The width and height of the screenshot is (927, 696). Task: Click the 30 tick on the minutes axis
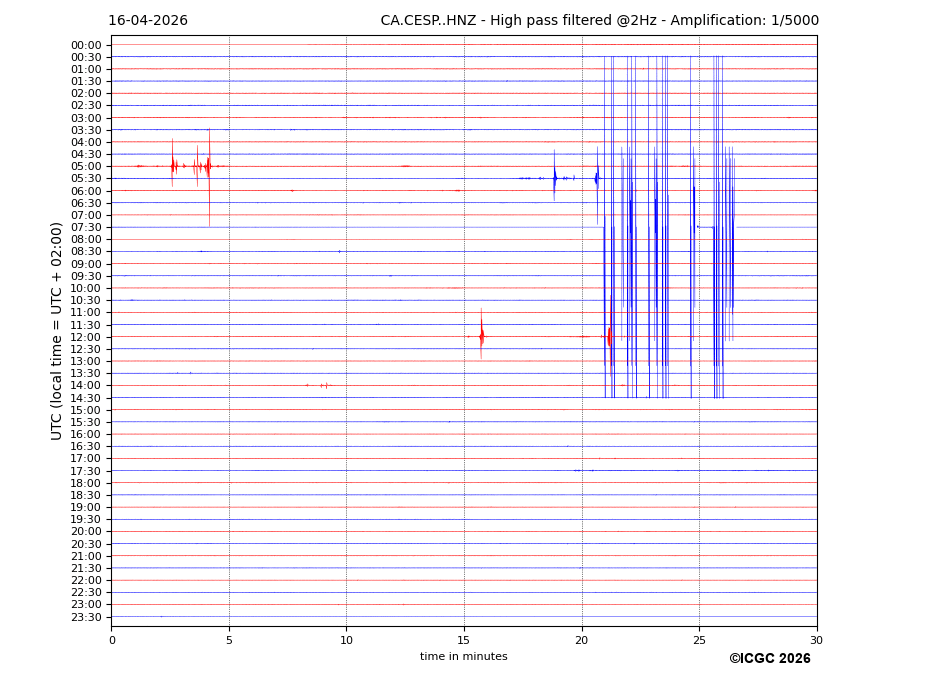pyautogui.click(x=816, y=640)
